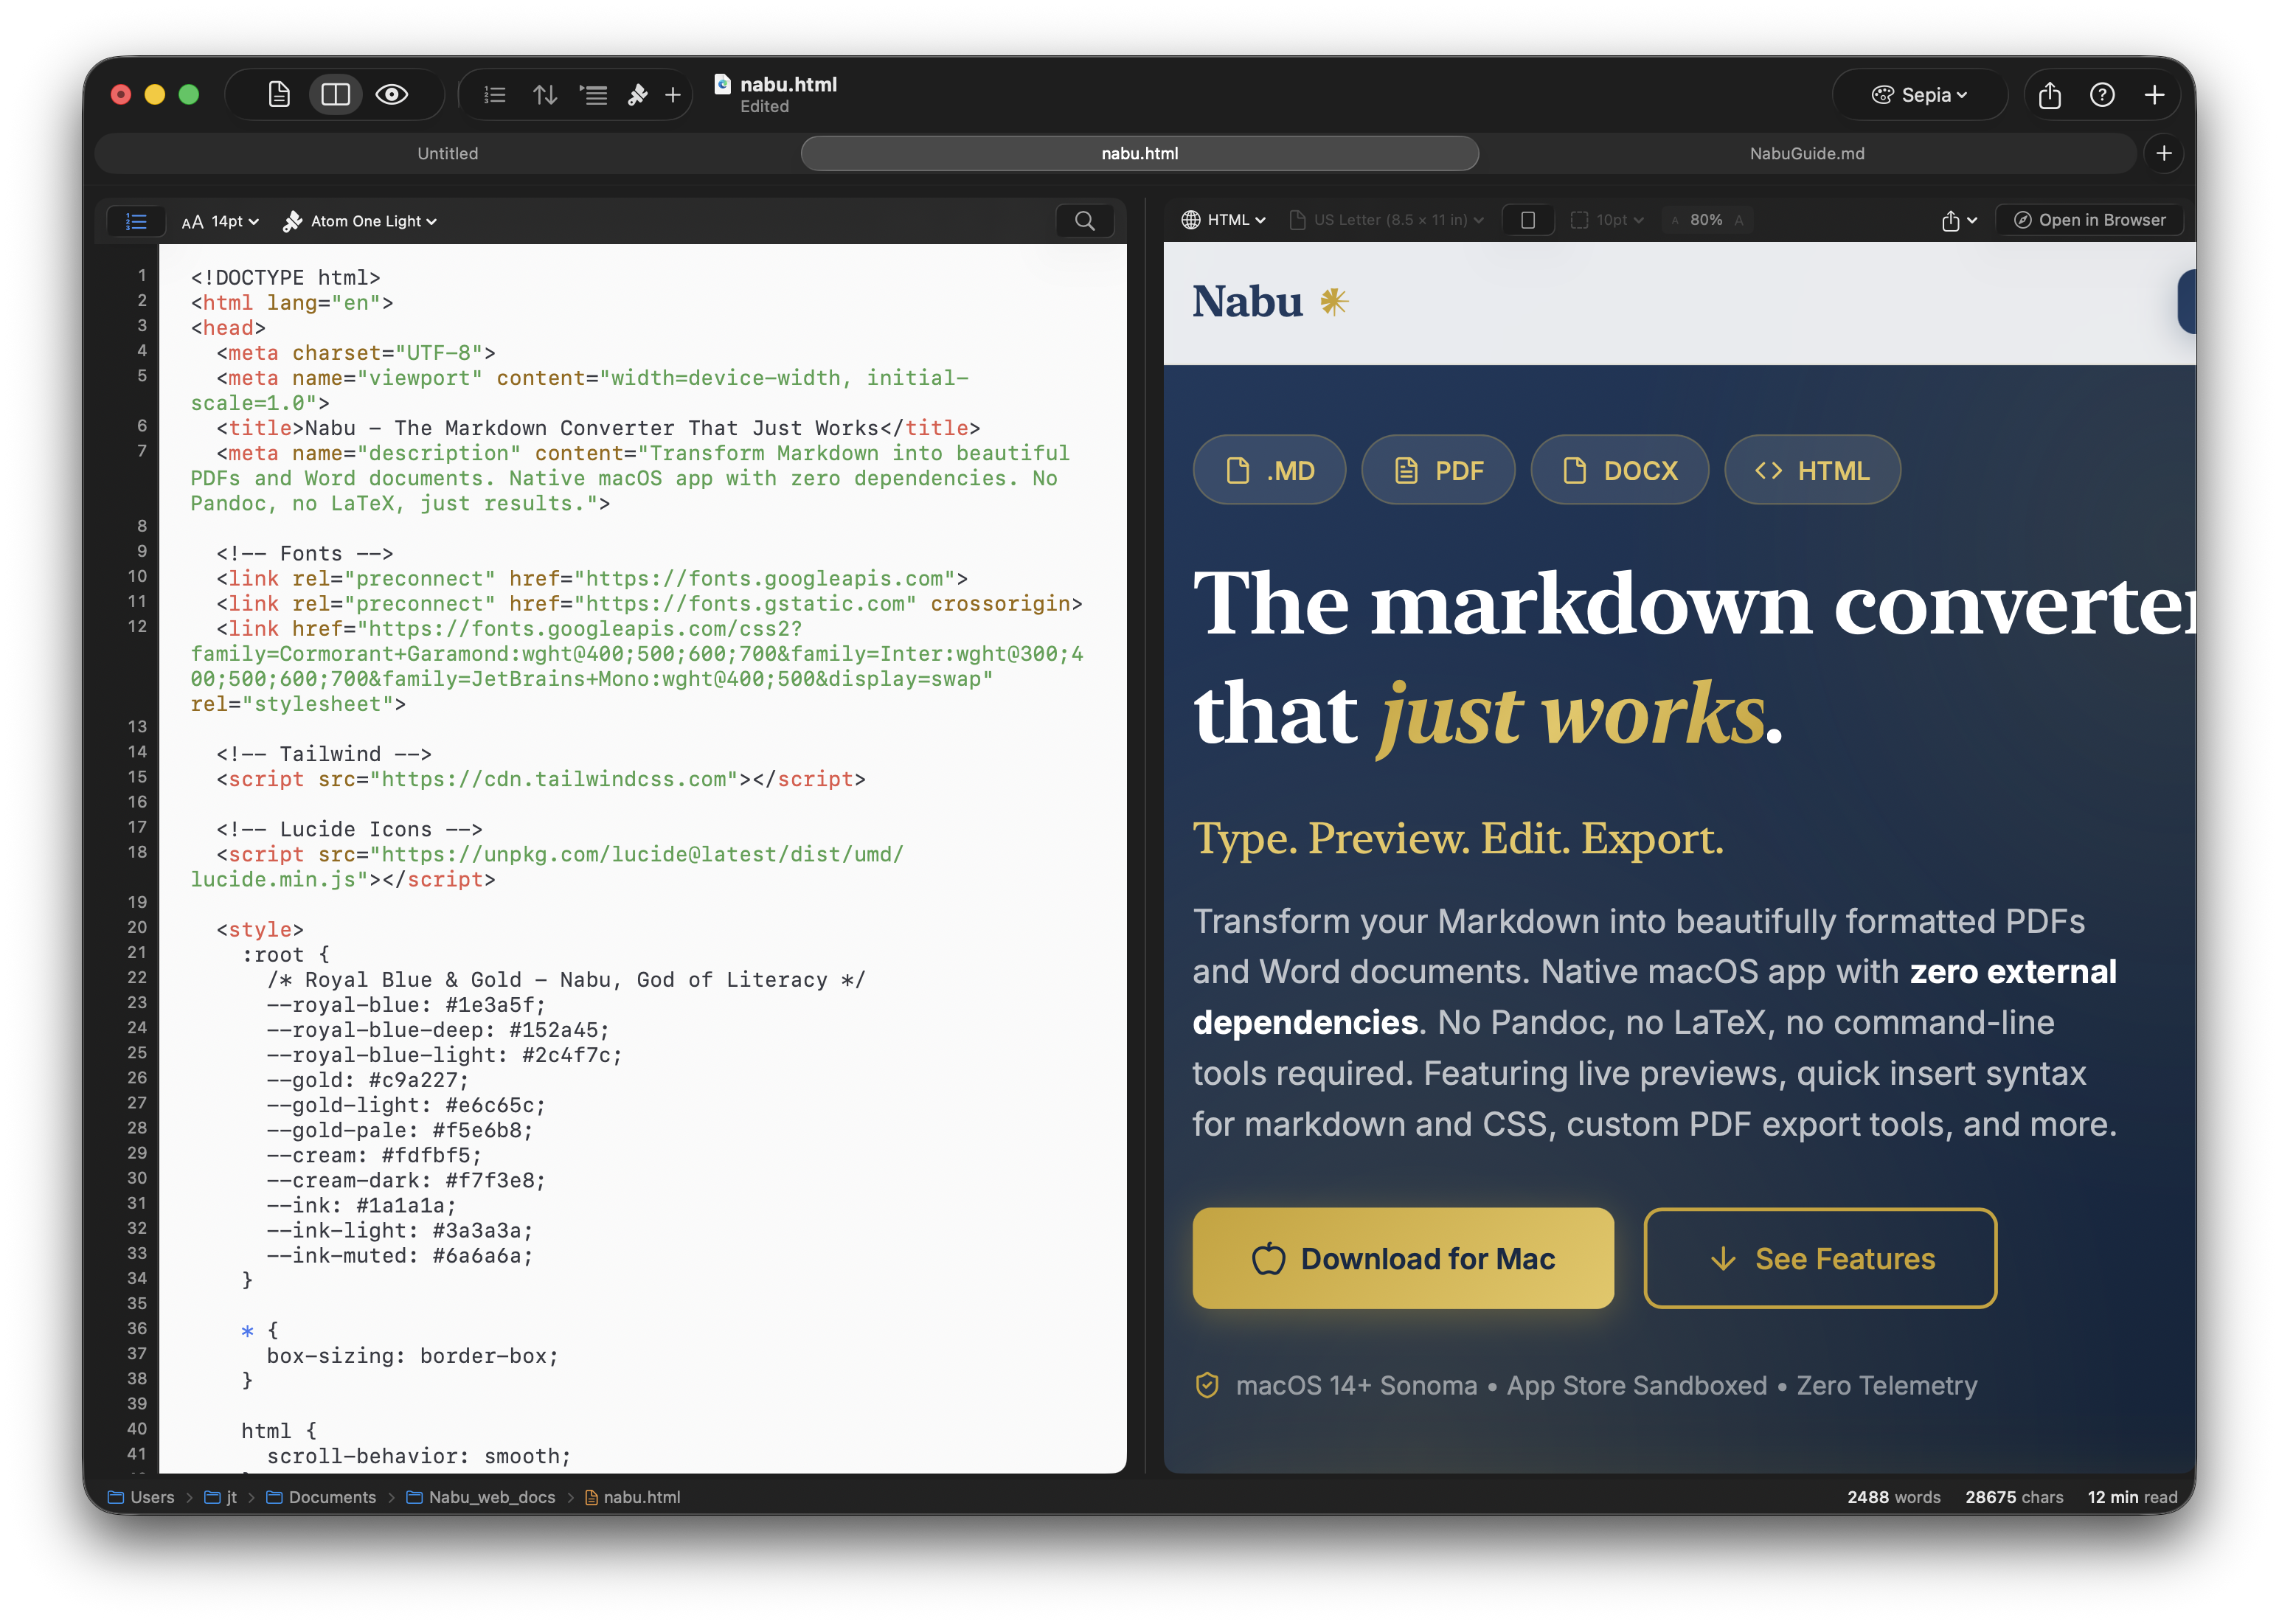This screenshot has width=2279, height=1624.
Task: Click Documents folder in path bar
Action: point(331,1497)
